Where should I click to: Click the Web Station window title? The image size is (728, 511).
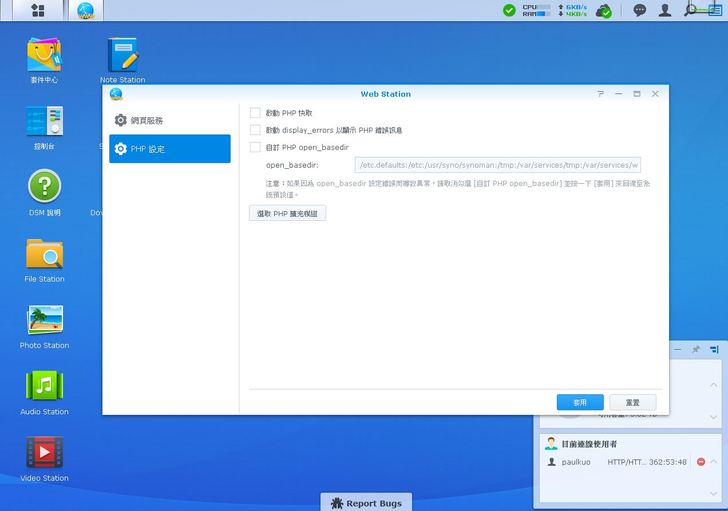coord(385,94)
